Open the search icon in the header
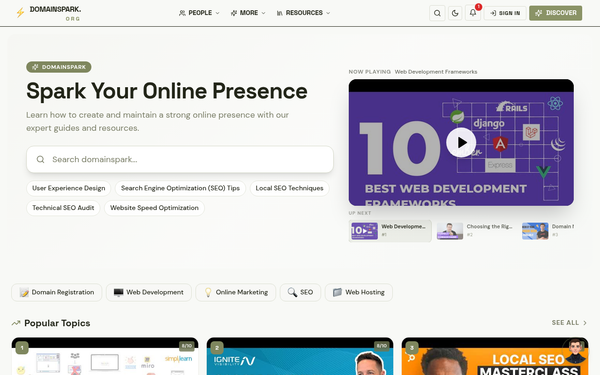 437,13
